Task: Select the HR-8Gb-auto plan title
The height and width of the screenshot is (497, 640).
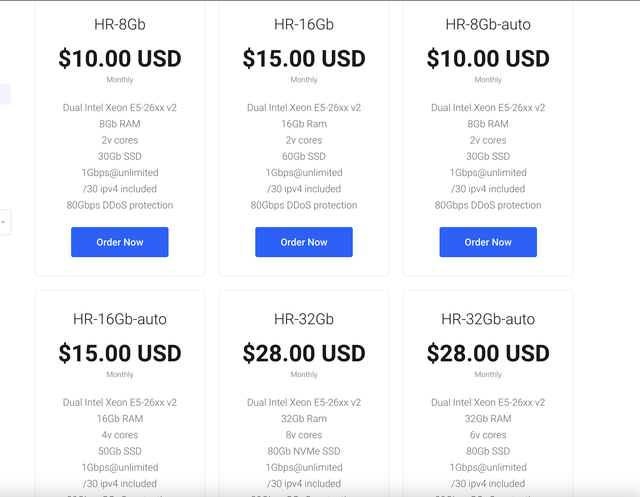Action: 487,24
